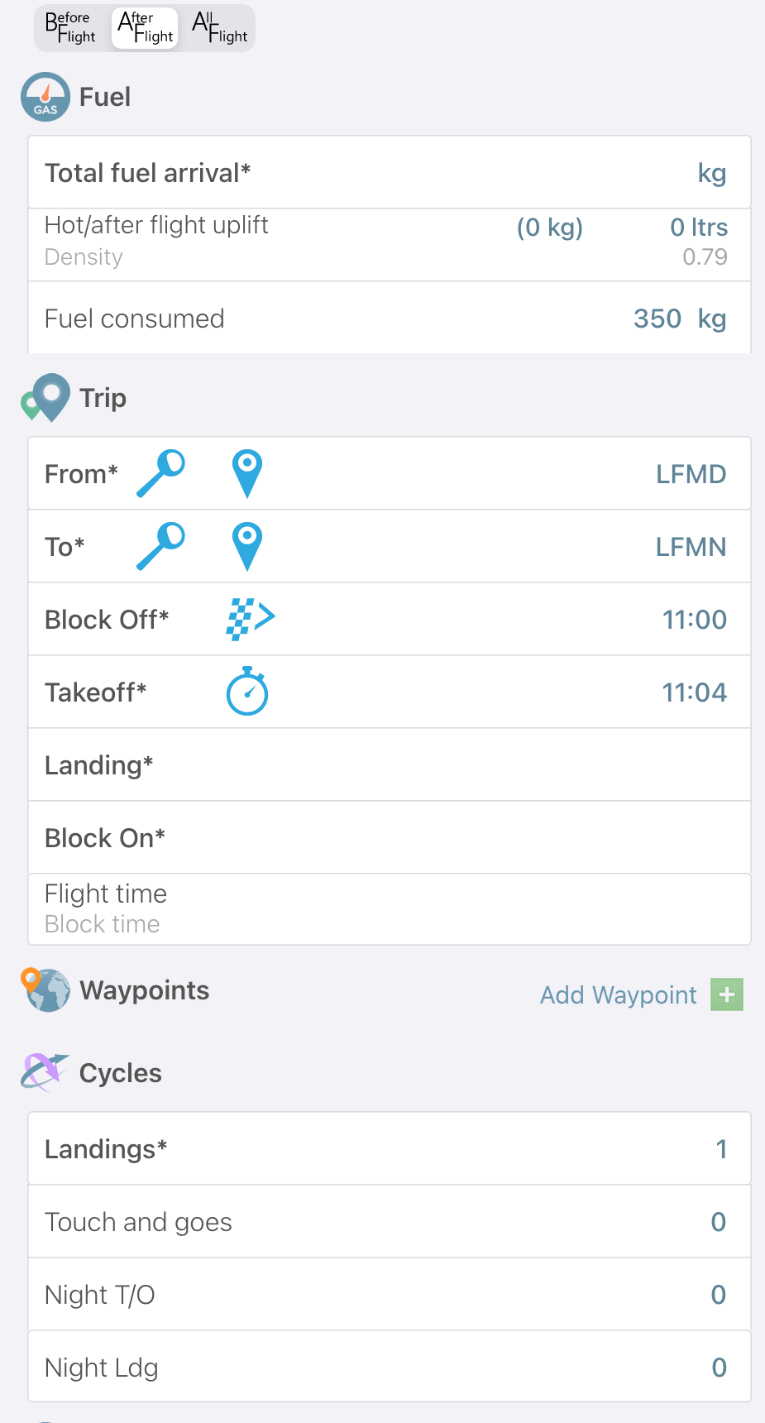Tap the search magnifier in the From row
Image resolution: width=765 pixels, height=1423 pixels.
pos(161,474)
